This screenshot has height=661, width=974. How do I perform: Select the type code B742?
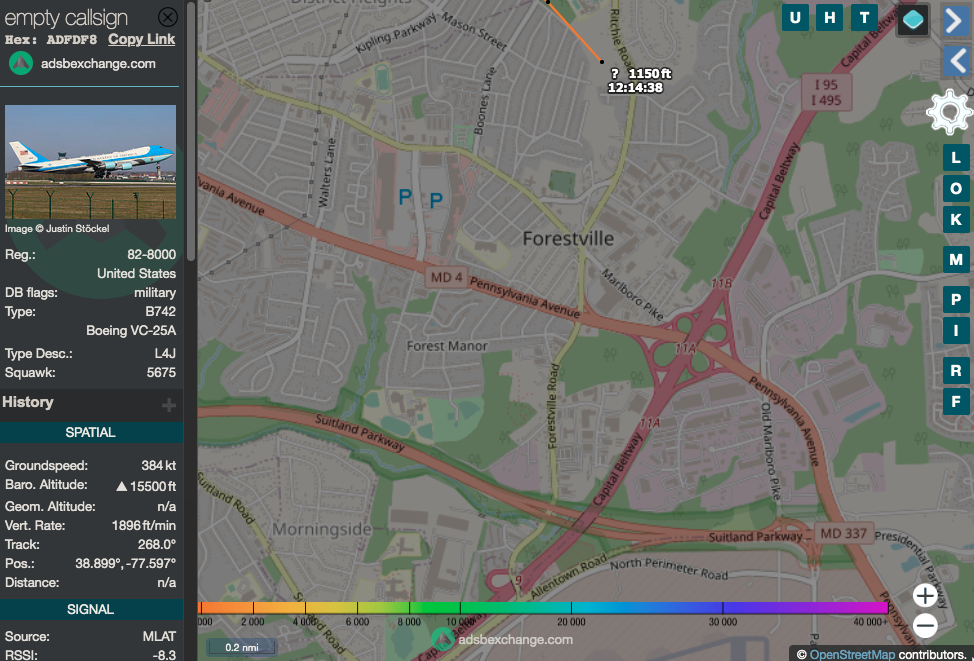160,311
